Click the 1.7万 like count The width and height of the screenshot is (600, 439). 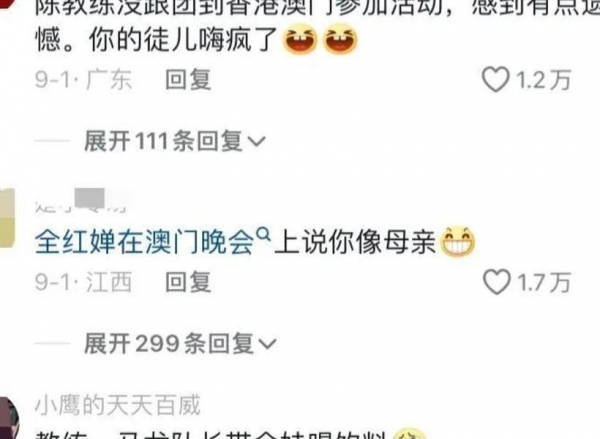coord(544,282)
